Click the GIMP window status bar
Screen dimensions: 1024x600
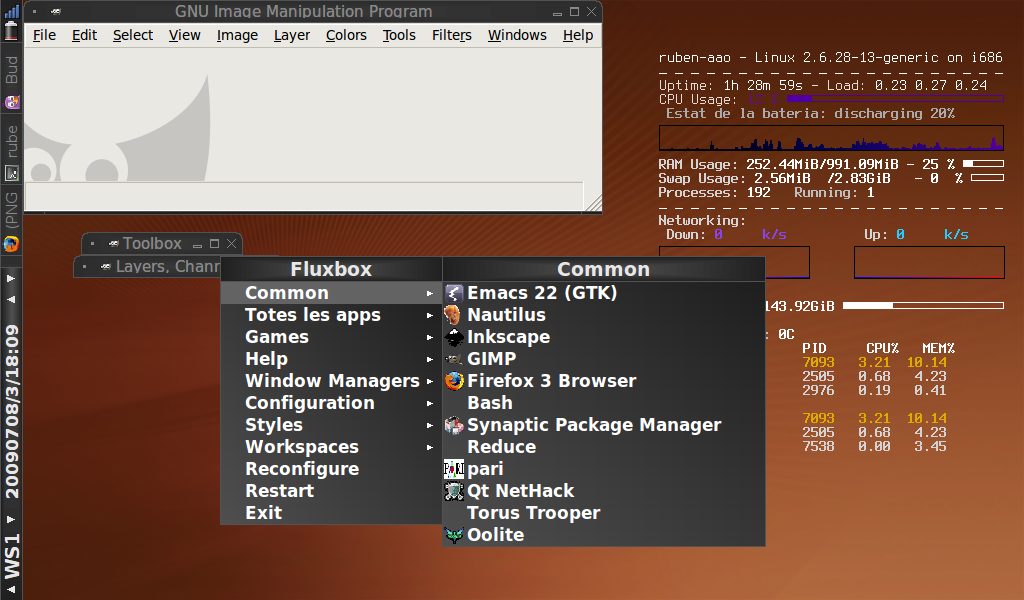click(304, 197)
